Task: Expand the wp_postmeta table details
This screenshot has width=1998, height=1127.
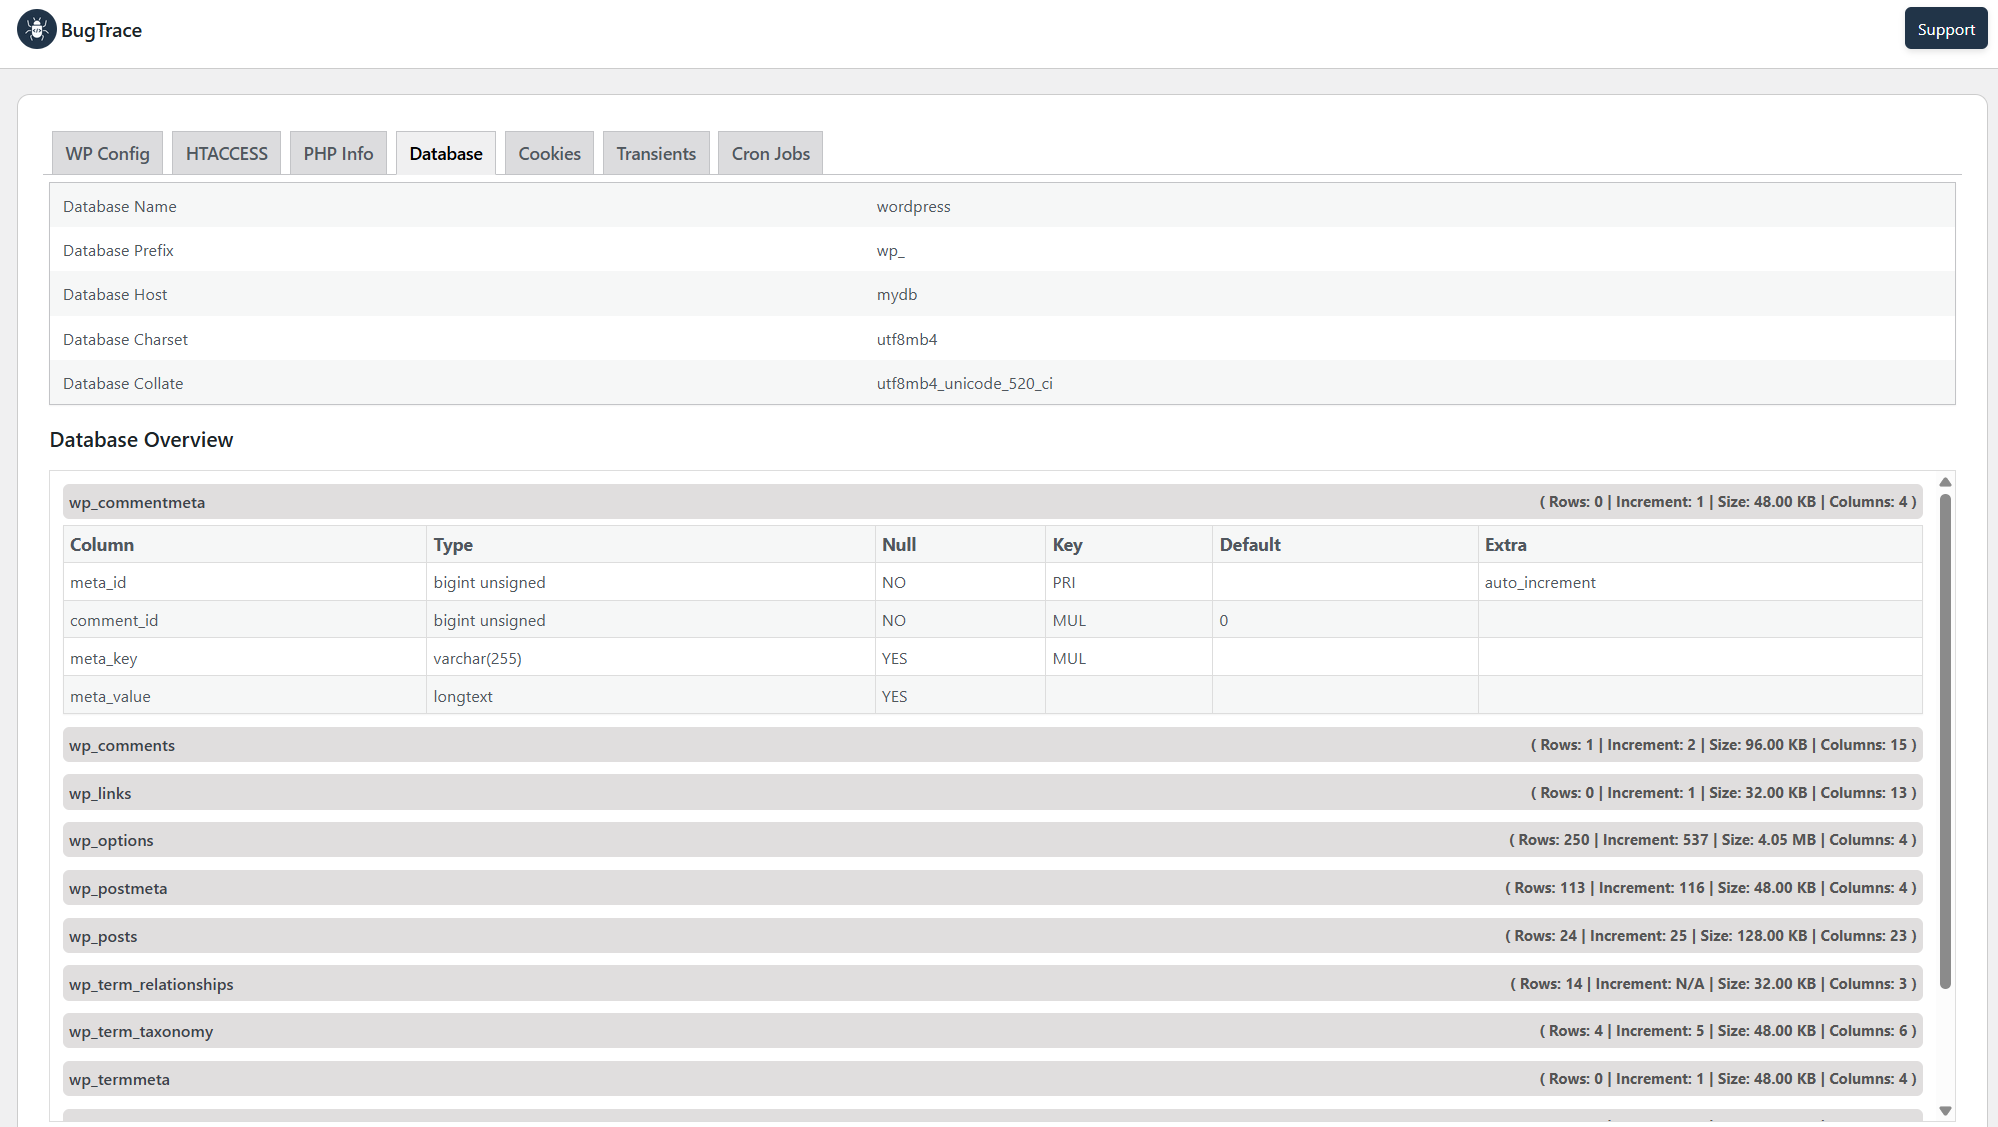Action: [x=992, y=888]
